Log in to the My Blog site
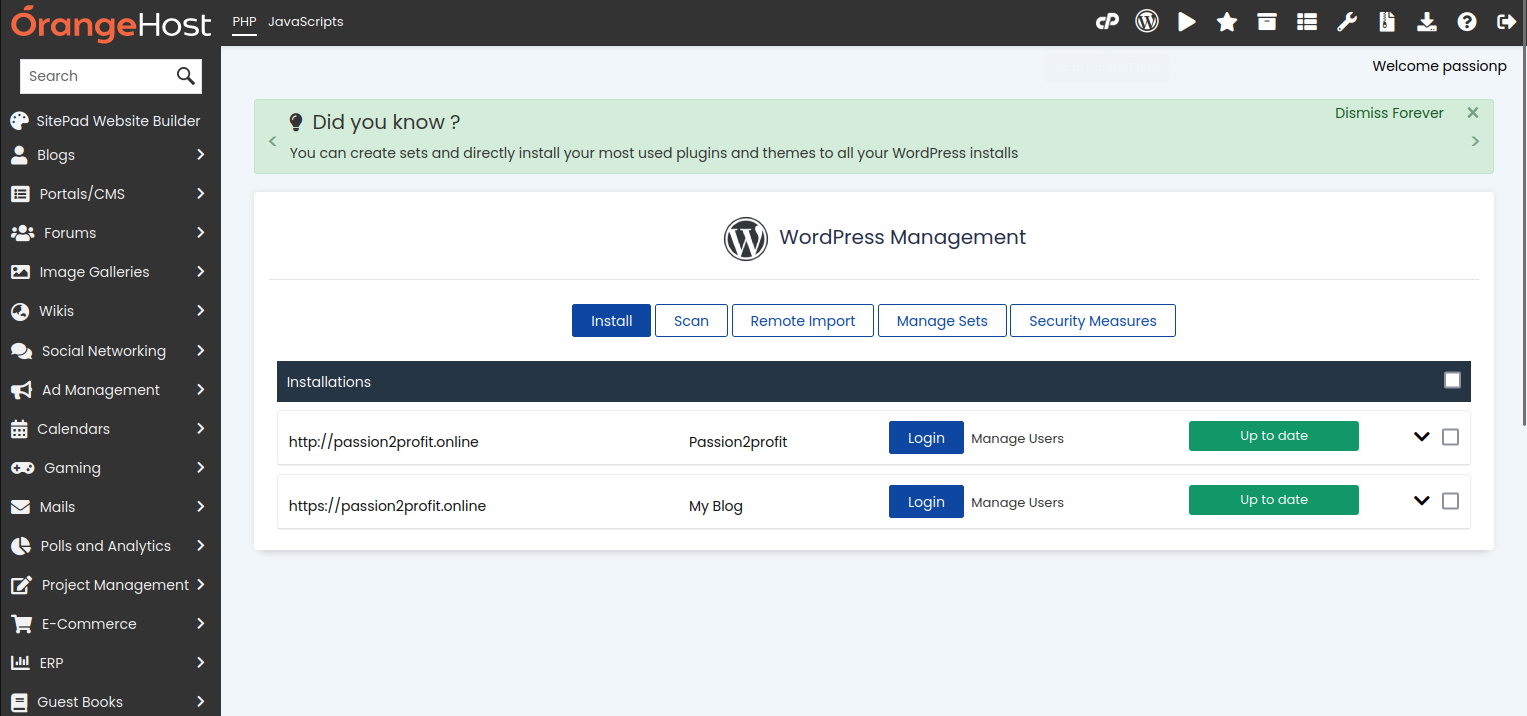The image size is (1527, 716). point(926,502)
